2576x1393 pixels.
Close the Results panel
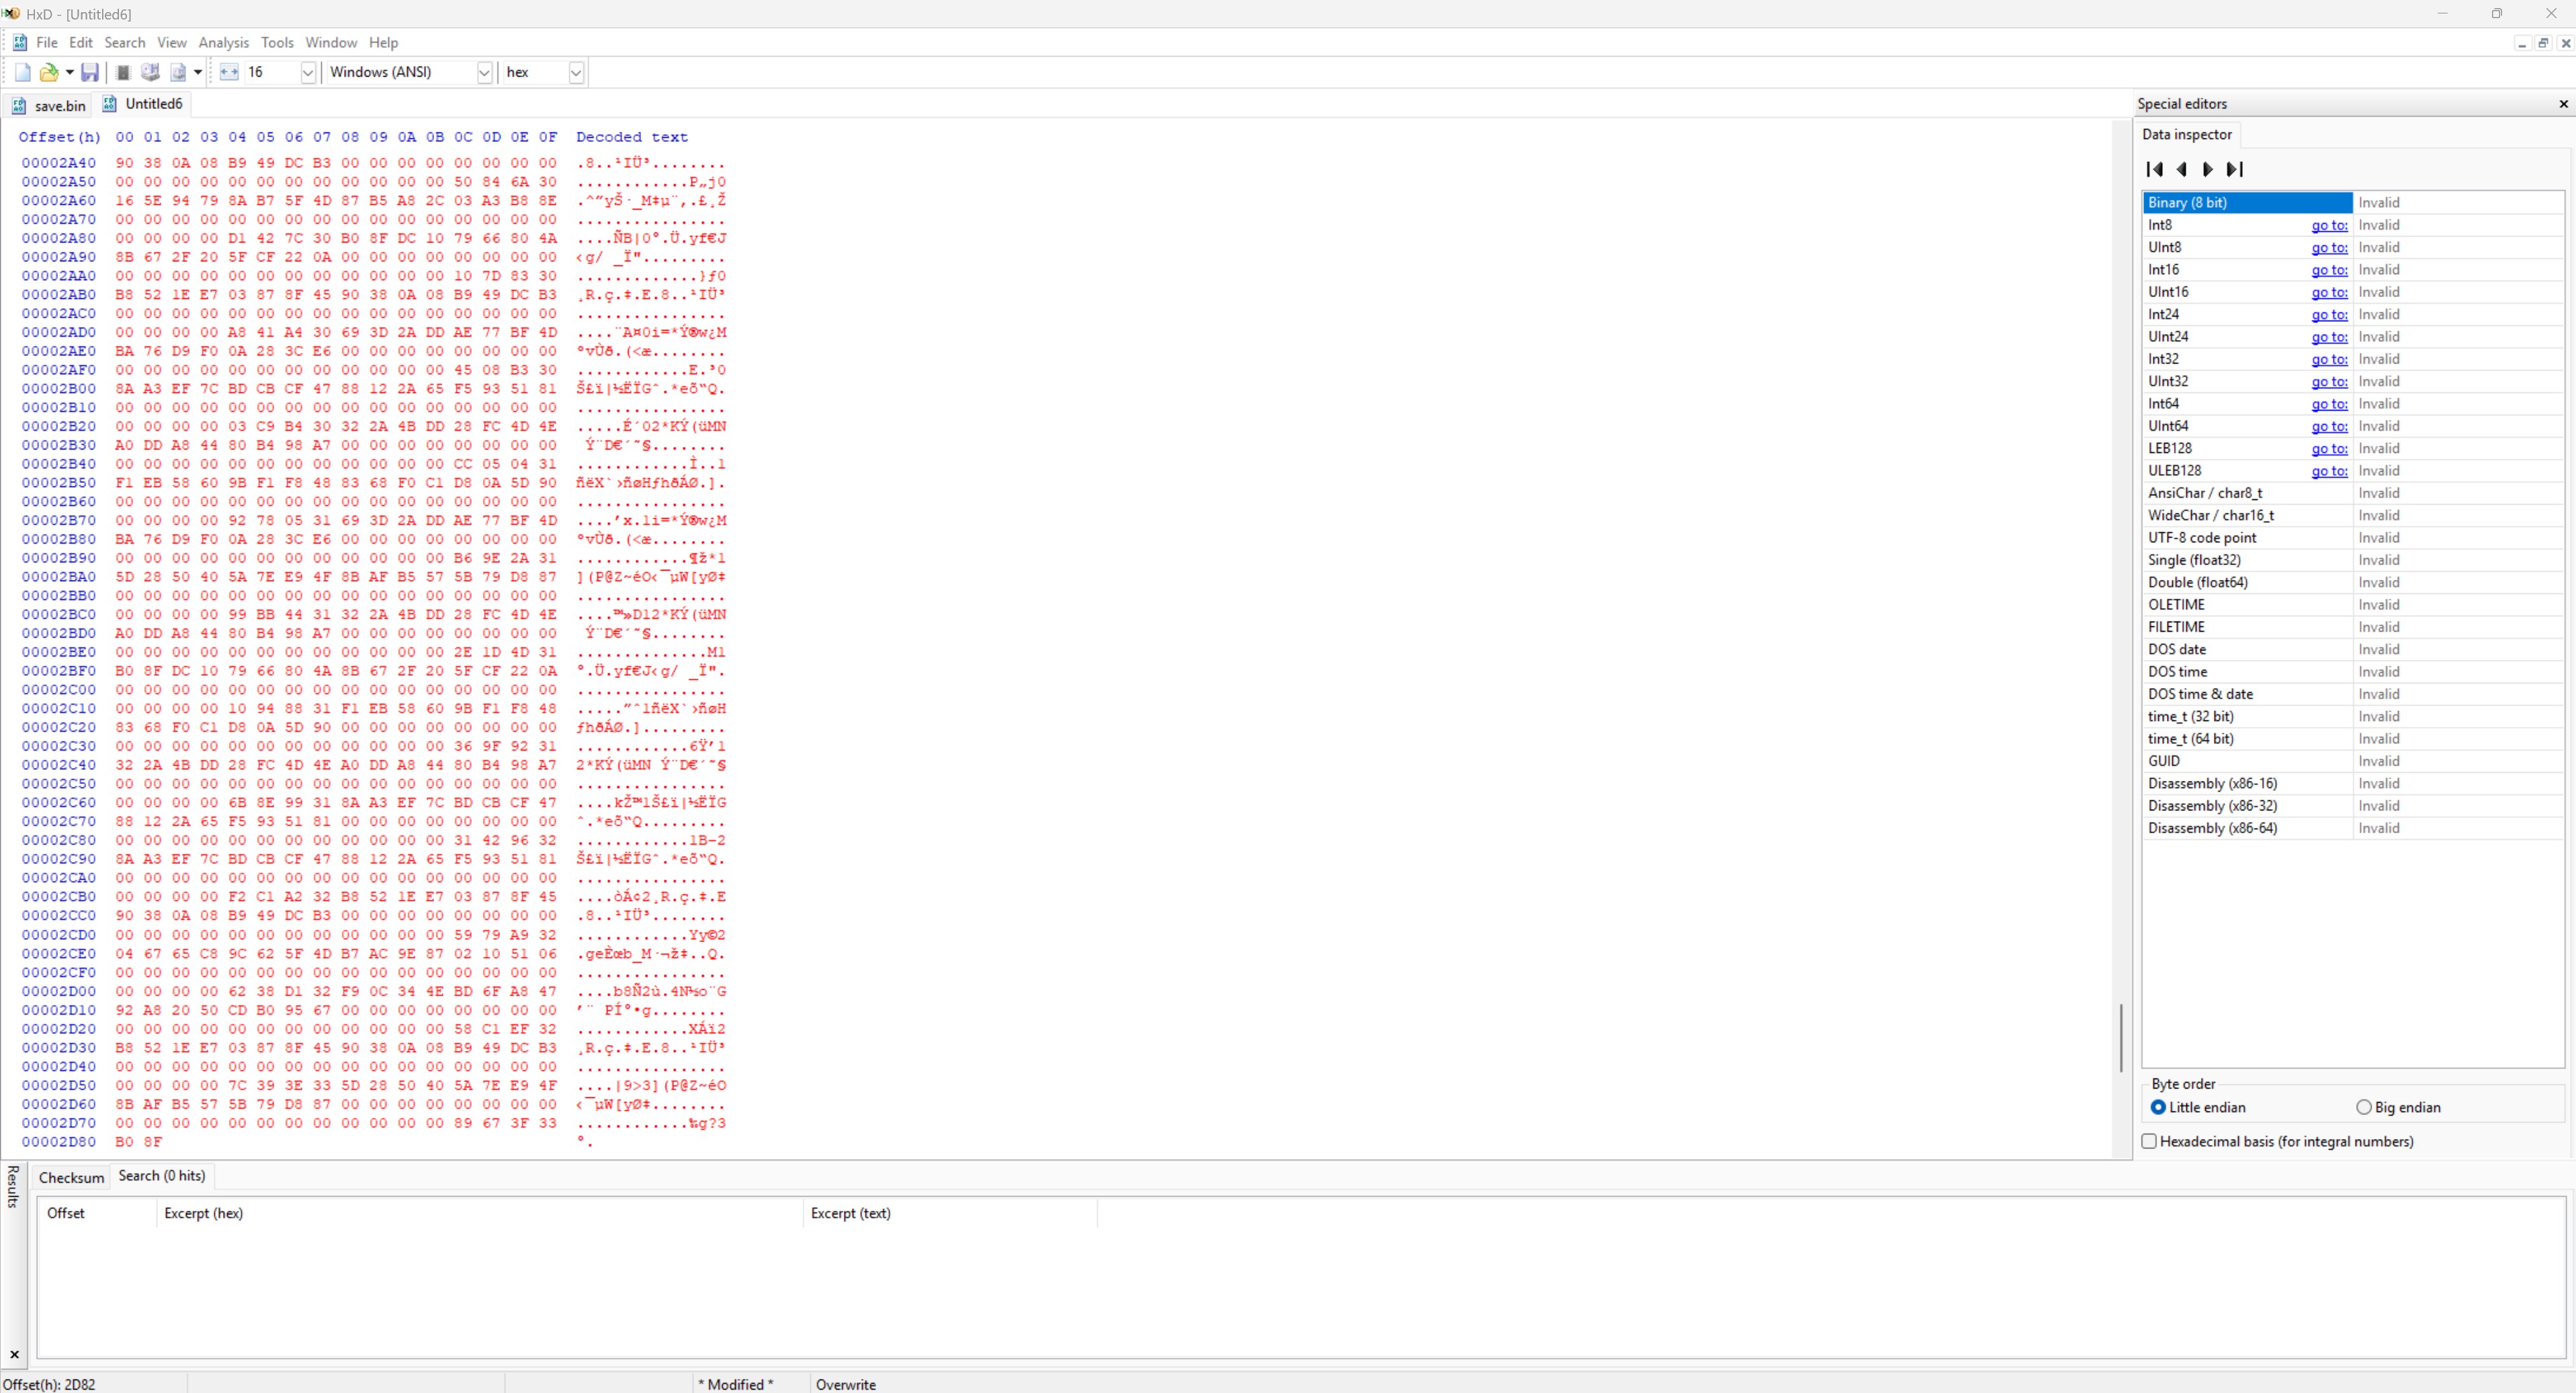pyautogui.click(x=14, y=1354)
